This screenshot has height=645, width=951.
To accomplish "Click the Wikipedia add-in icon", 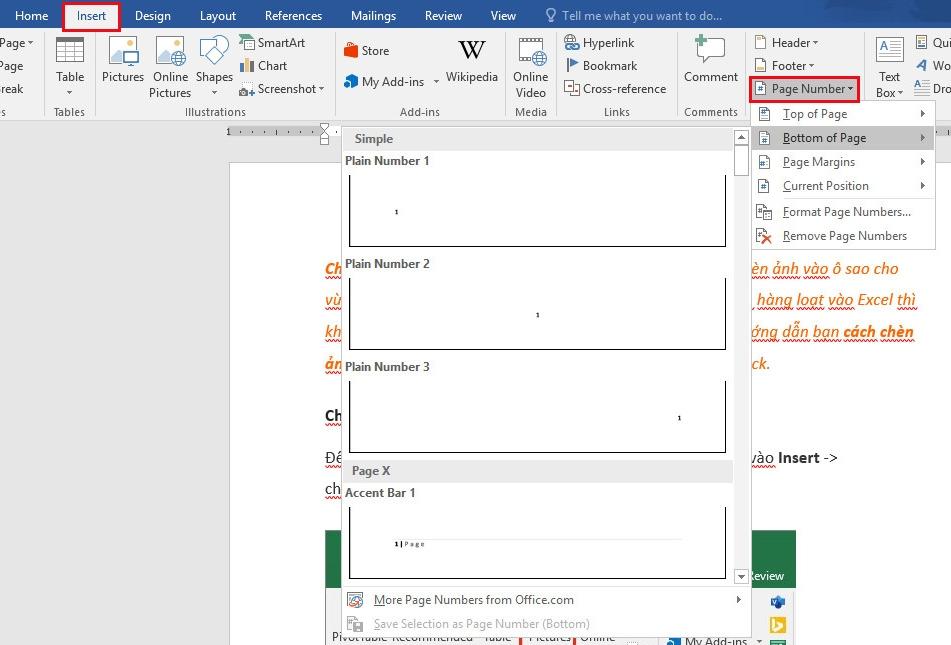I will pos(472,49).
